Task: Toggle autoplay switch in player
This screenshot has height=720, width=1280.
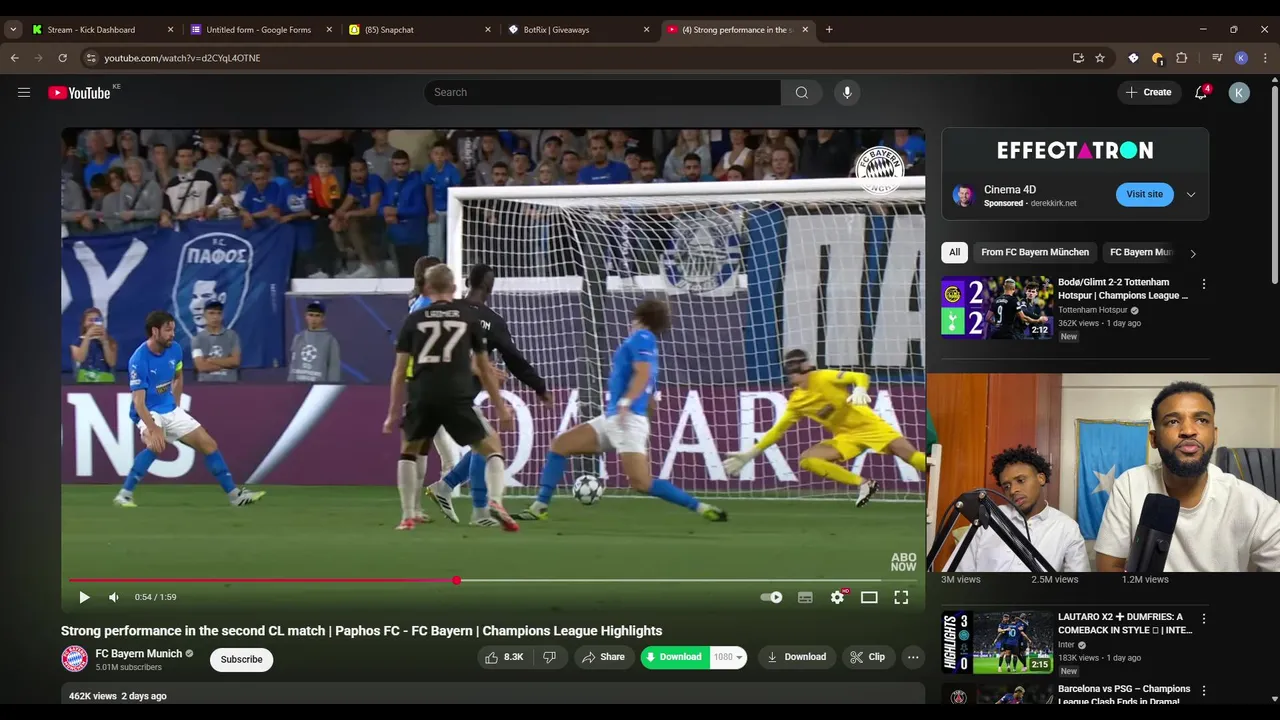Action: (x=771, y=597)
